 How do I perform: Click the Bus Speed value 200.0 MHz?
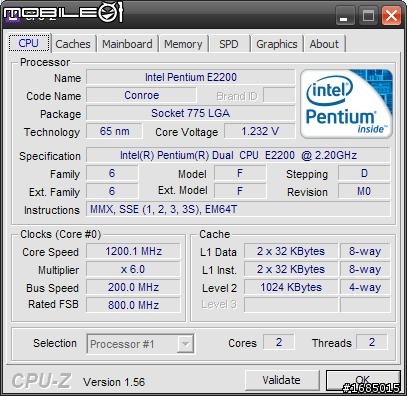(x=133, y=287)
